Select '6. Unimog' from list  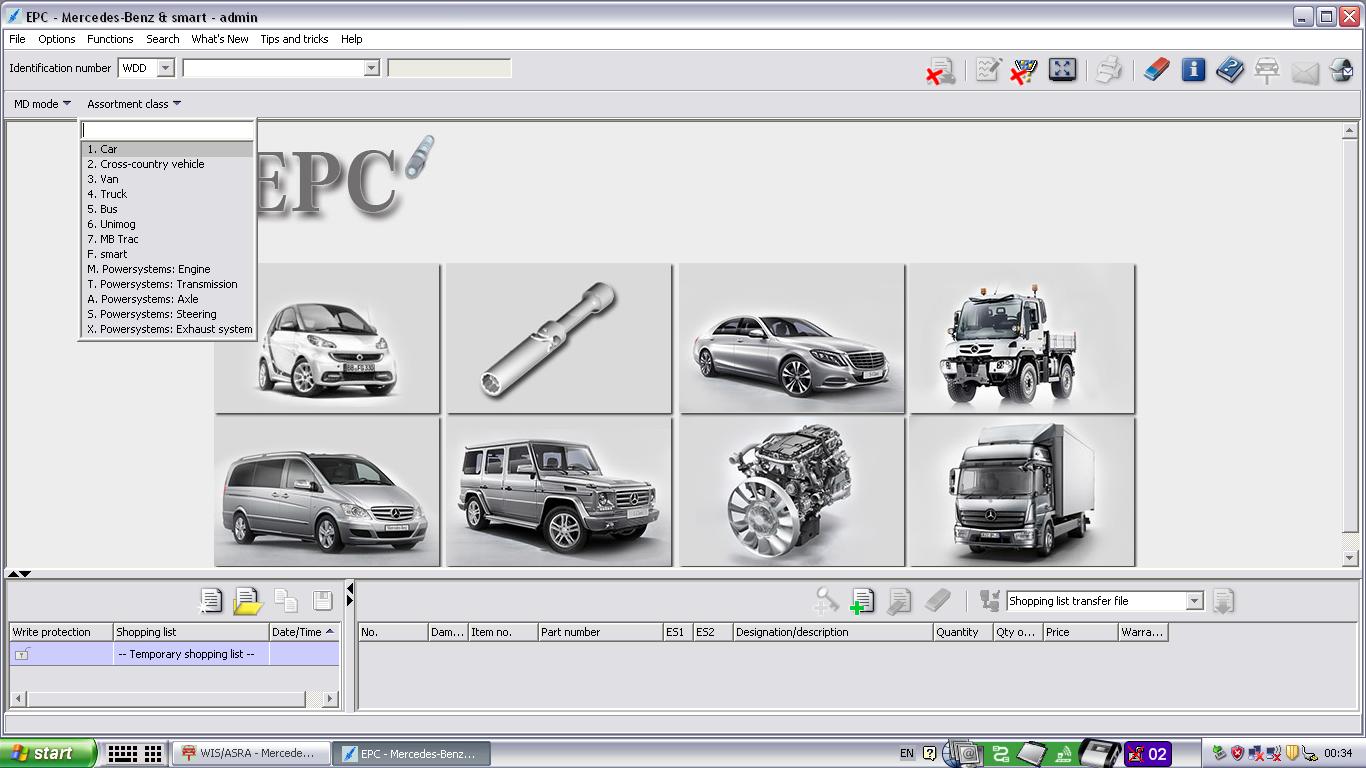pyautogui.click(x=167, y=224)
